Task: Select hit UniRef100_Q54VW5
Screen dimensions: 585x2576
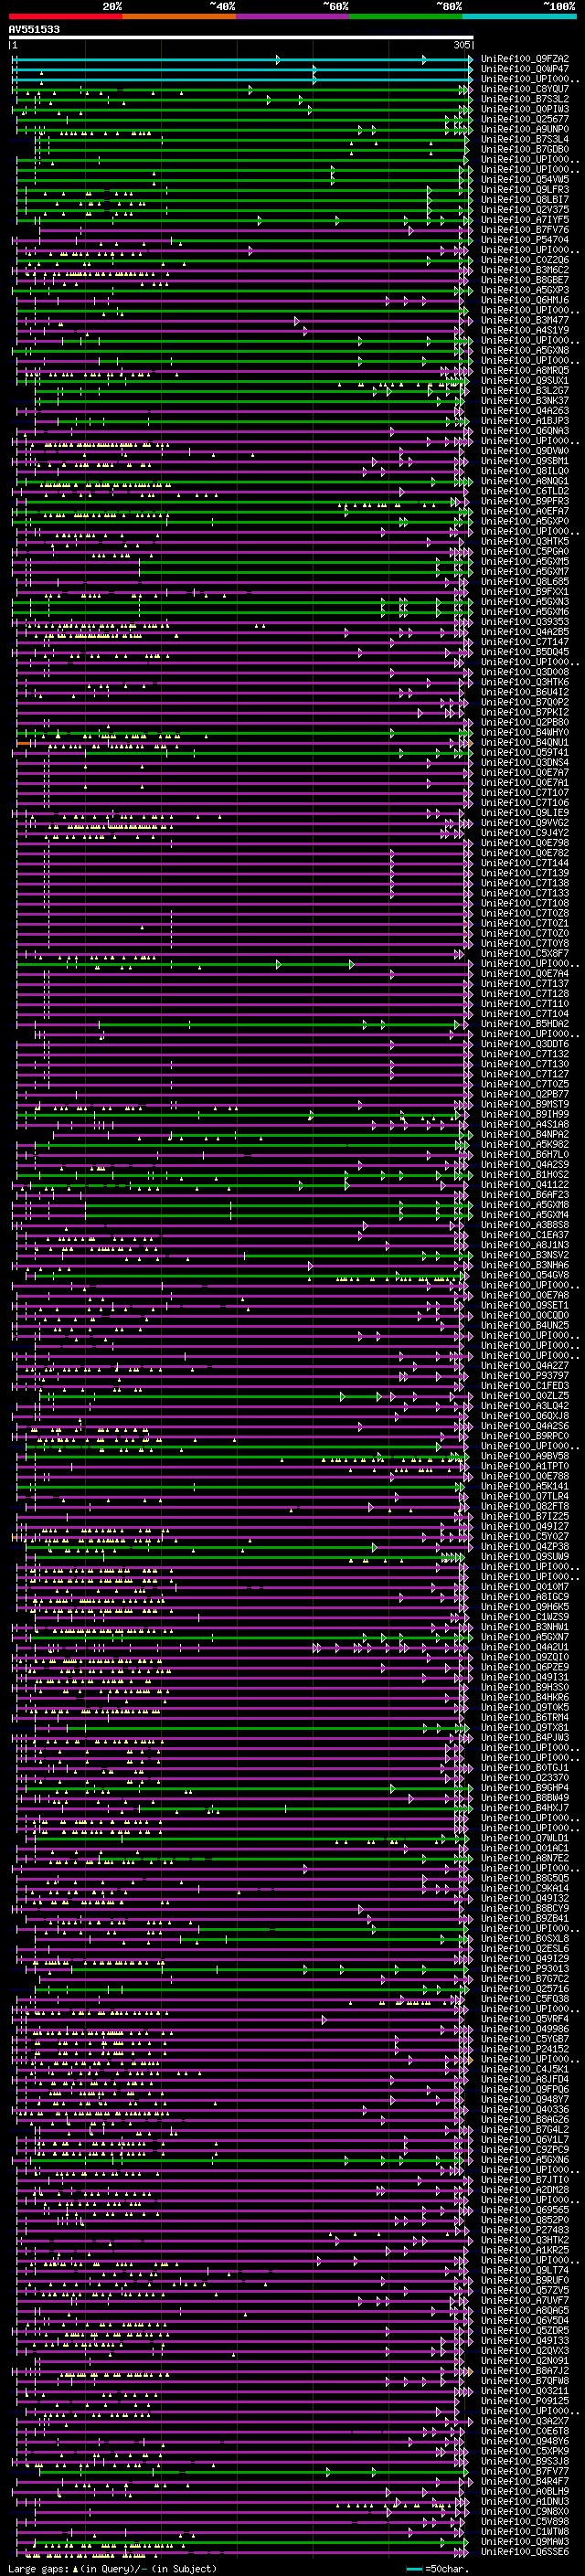Action: pyautogui.click(x=525, y=180)
